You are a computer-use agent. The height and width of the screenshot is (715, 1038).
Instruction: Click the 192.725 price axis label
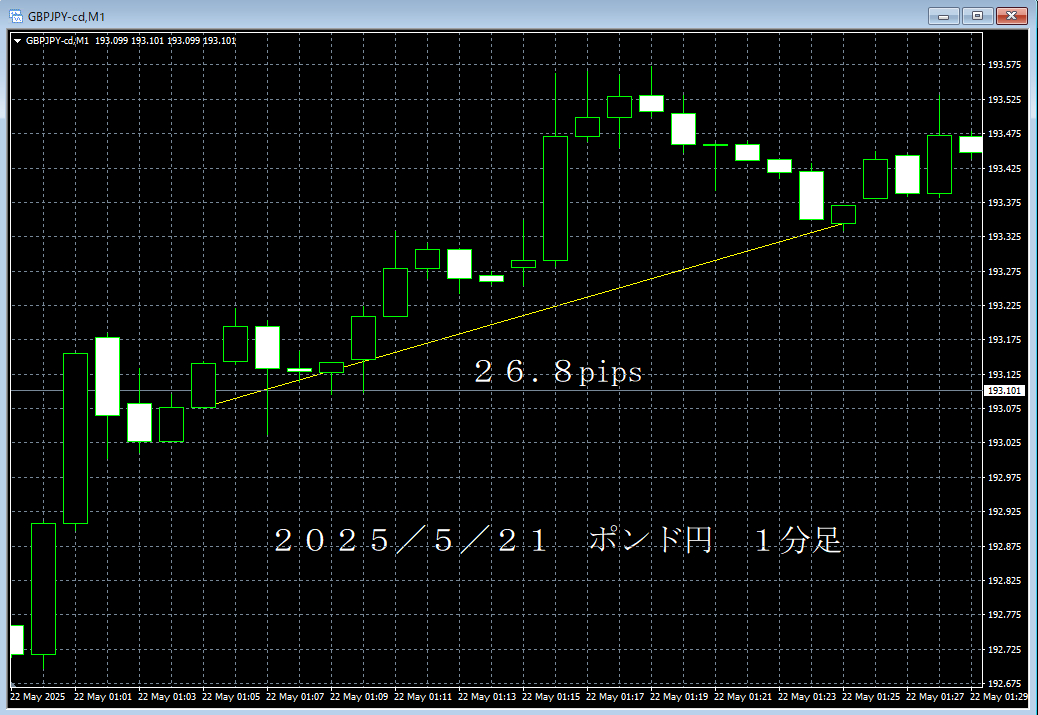[1004, 649]
